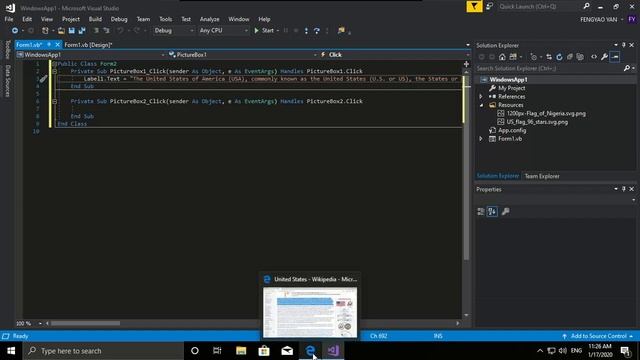Screen dimensions: 640x360
Task: Click the Solution Explorer Home icon
Action: coord(502,57)
